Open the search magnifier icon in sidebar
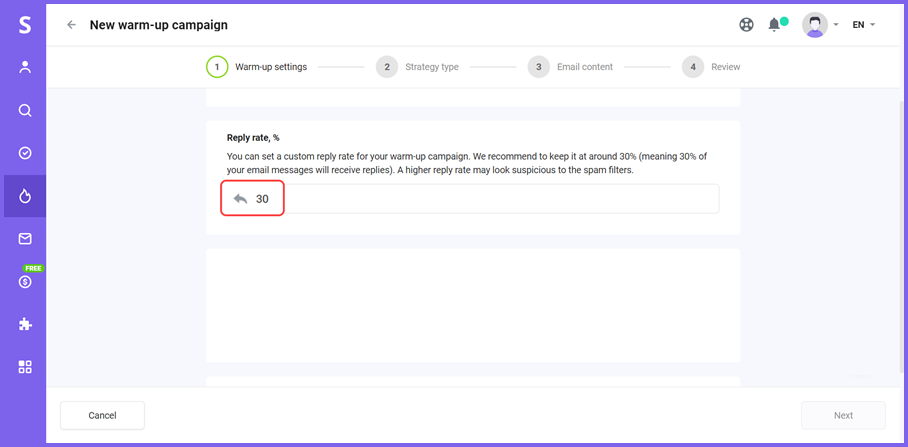The width and height of the screenshot is (908, 447). click(25, 110)
